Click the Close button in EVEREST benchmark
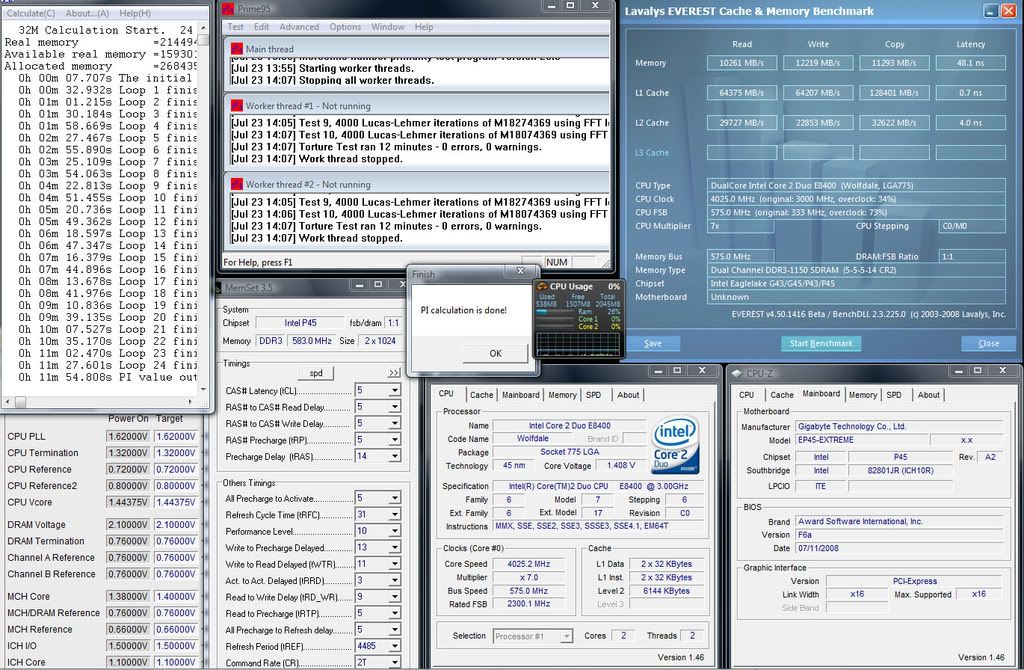 pos(988,343)
